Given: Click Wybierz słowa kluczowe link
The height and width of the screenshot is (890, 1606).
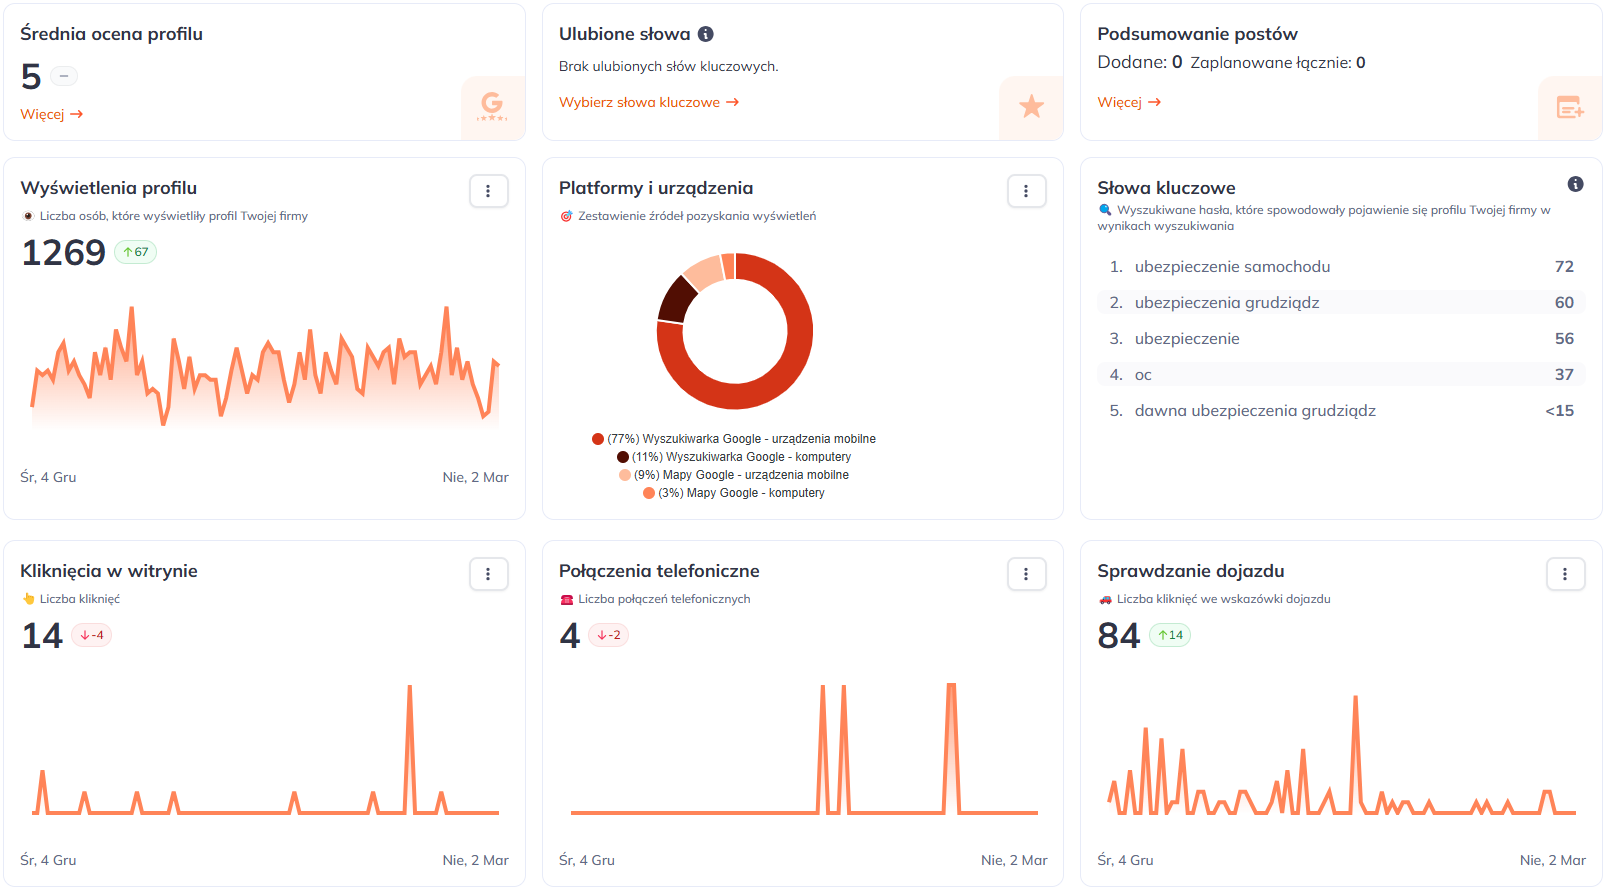Looking at the screenshot, I should [x=648, y=102].
